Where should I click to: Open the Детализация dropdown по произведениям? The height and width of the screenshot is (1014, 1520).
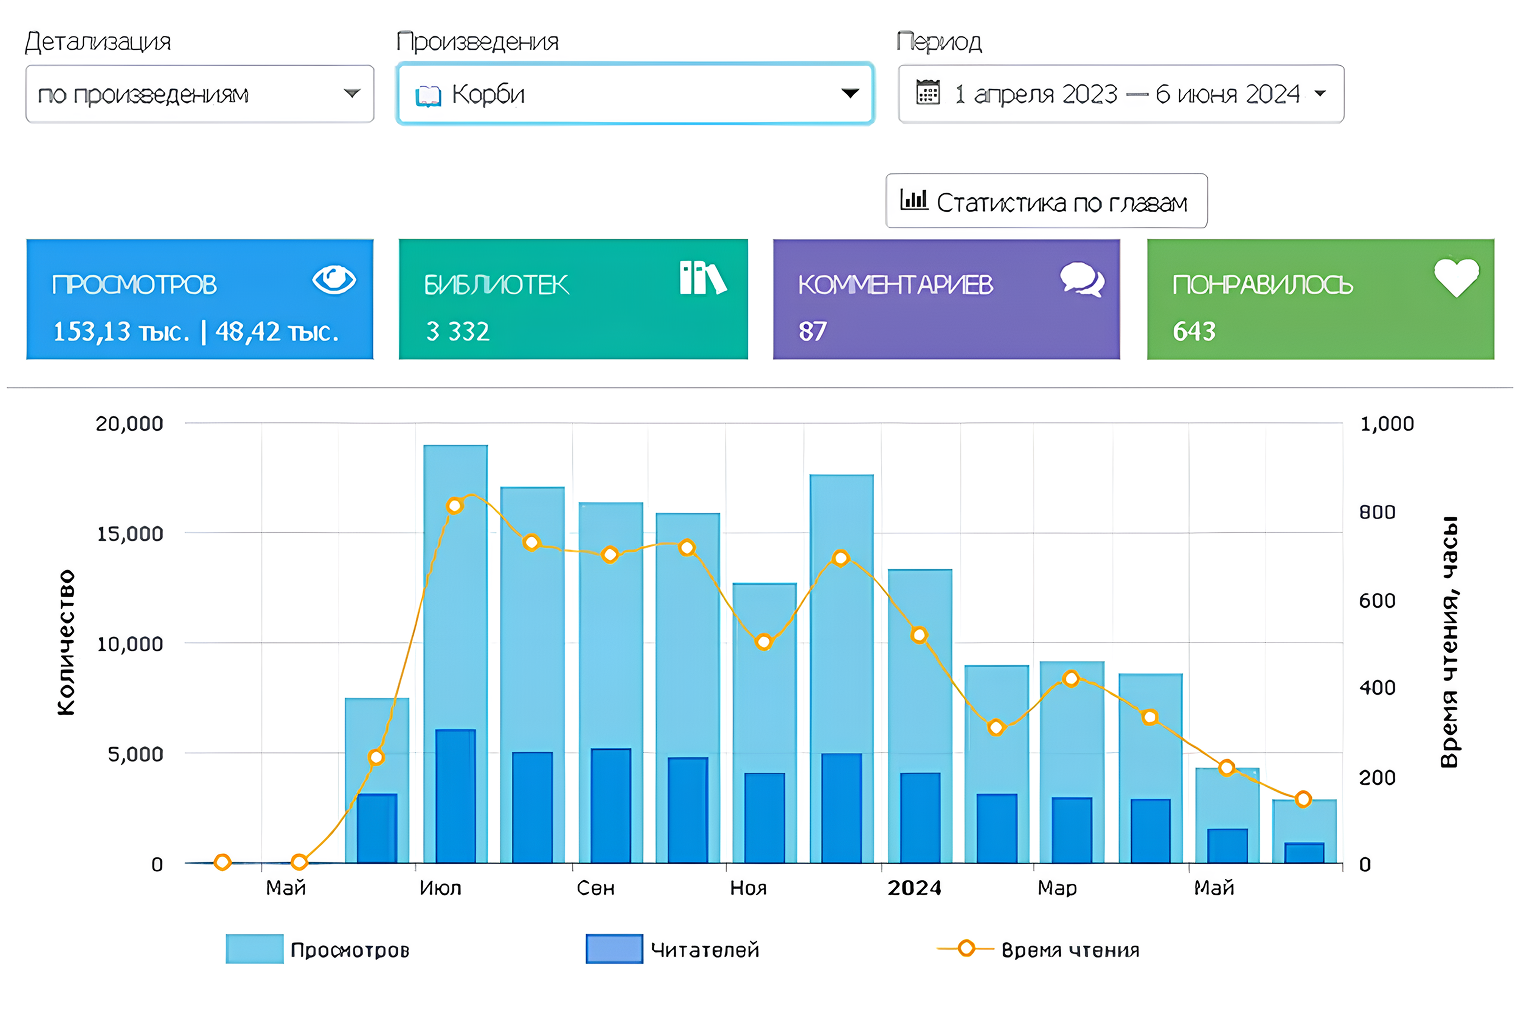[x=200, y=94]
